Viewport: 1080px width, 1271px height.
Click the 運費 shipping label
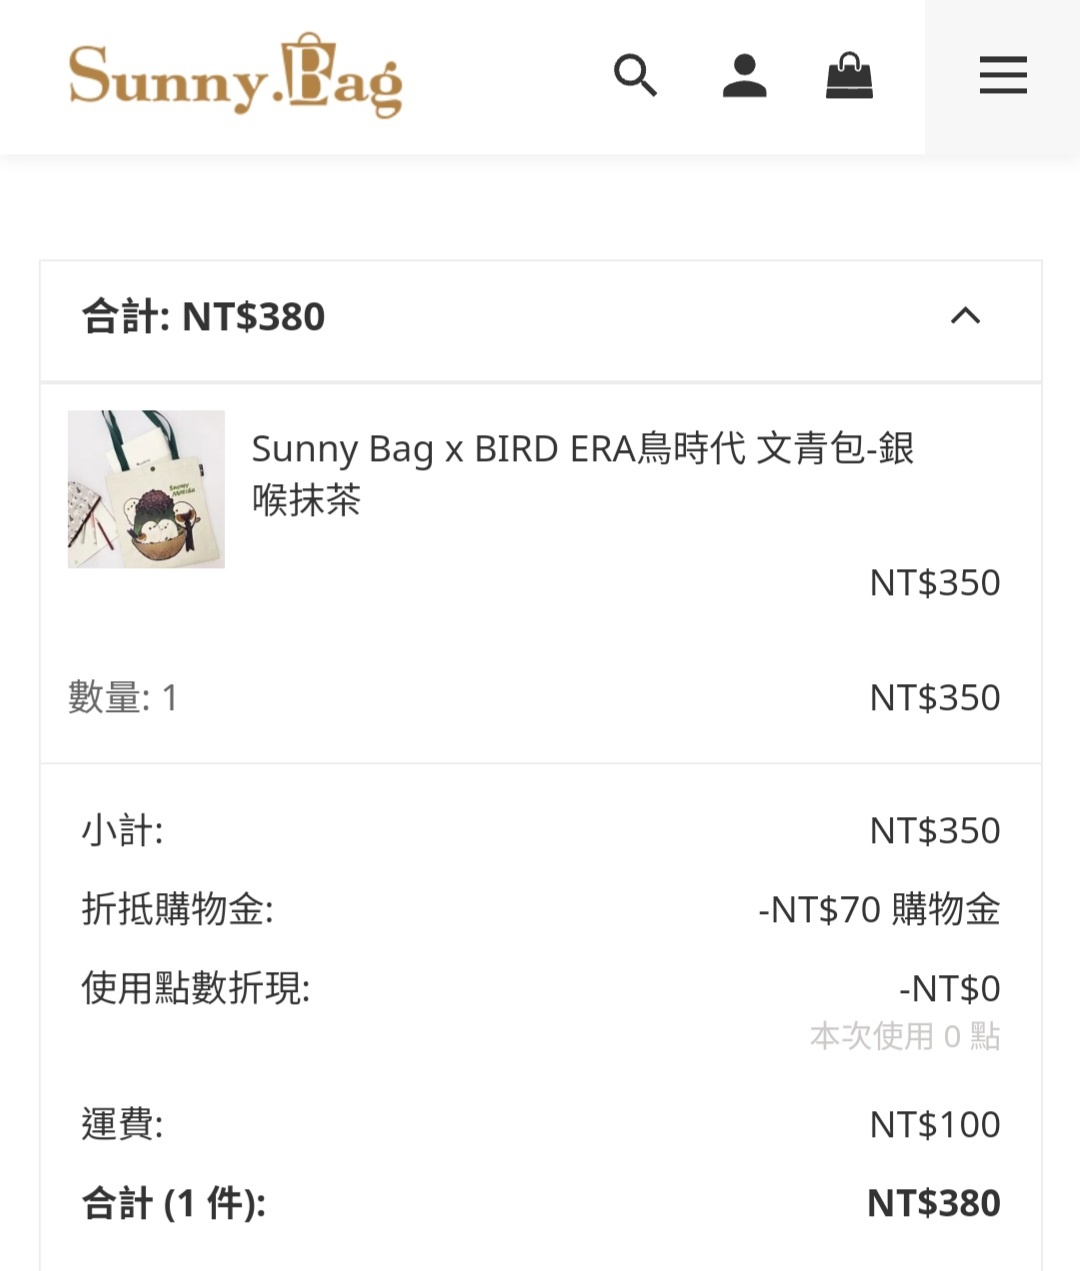coord(122,1124)
